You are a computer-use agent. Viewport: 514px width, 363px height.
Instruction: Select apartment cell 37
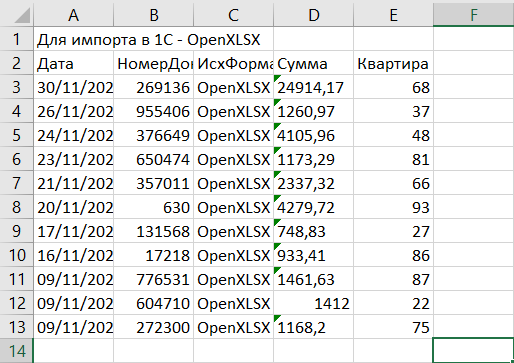(x=393, y=111)
